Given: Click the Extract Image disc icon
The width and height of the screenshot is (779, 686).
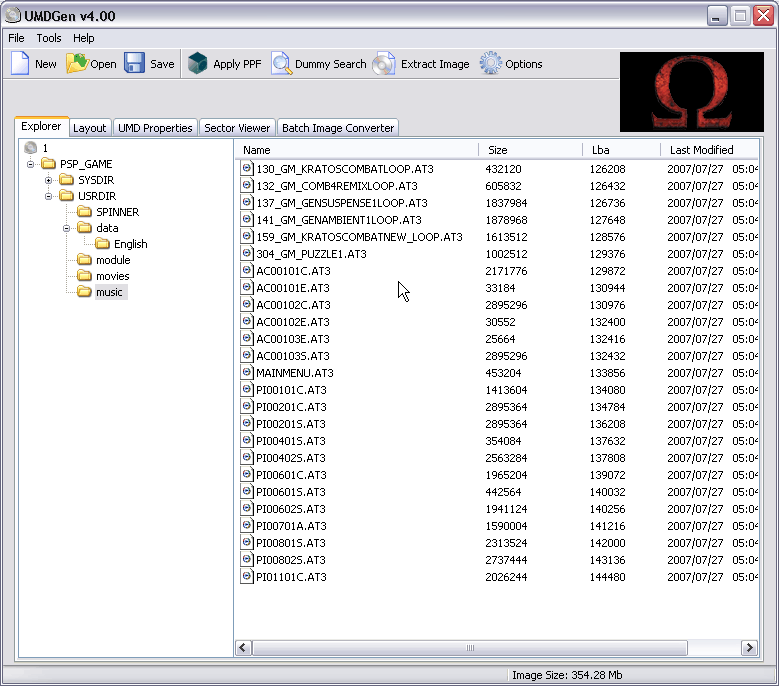Looking at the screenshot, I should coord(384,64).
